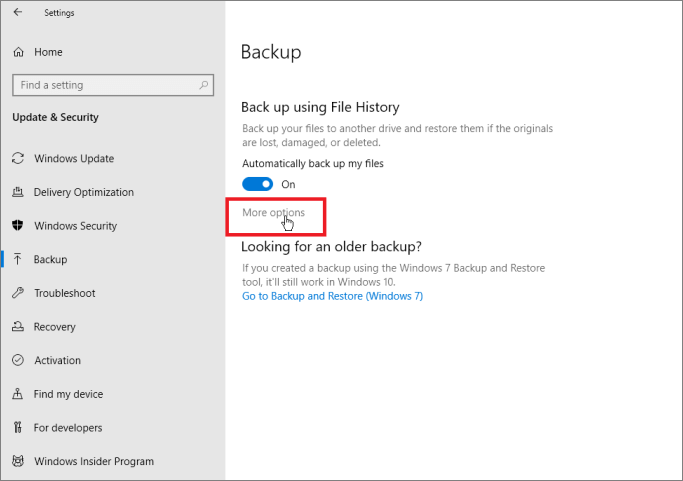Click the back arrow in Settings title bar

18,13
